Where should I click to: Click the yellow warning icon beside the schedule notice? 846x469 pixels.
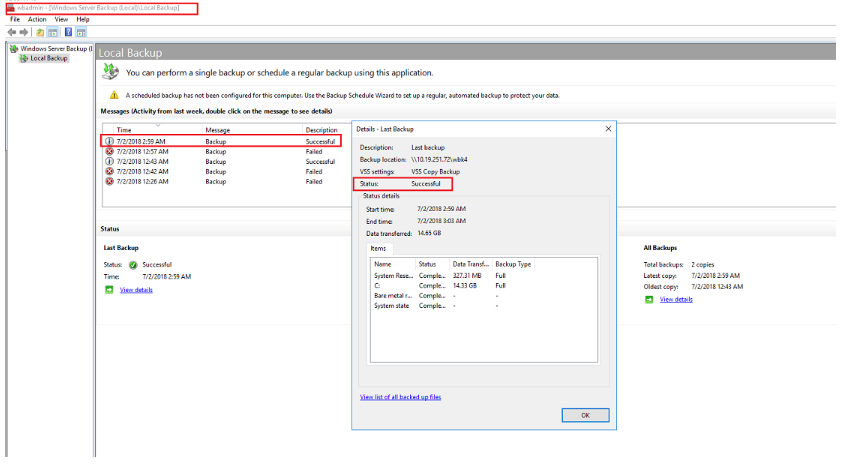pos(114,95)
